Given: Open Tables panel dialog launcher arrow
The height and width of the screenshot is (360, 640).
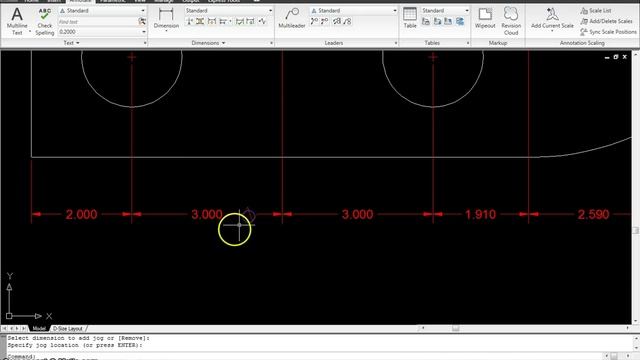Looking at the screenshot, I should click(x=468, y=43).
